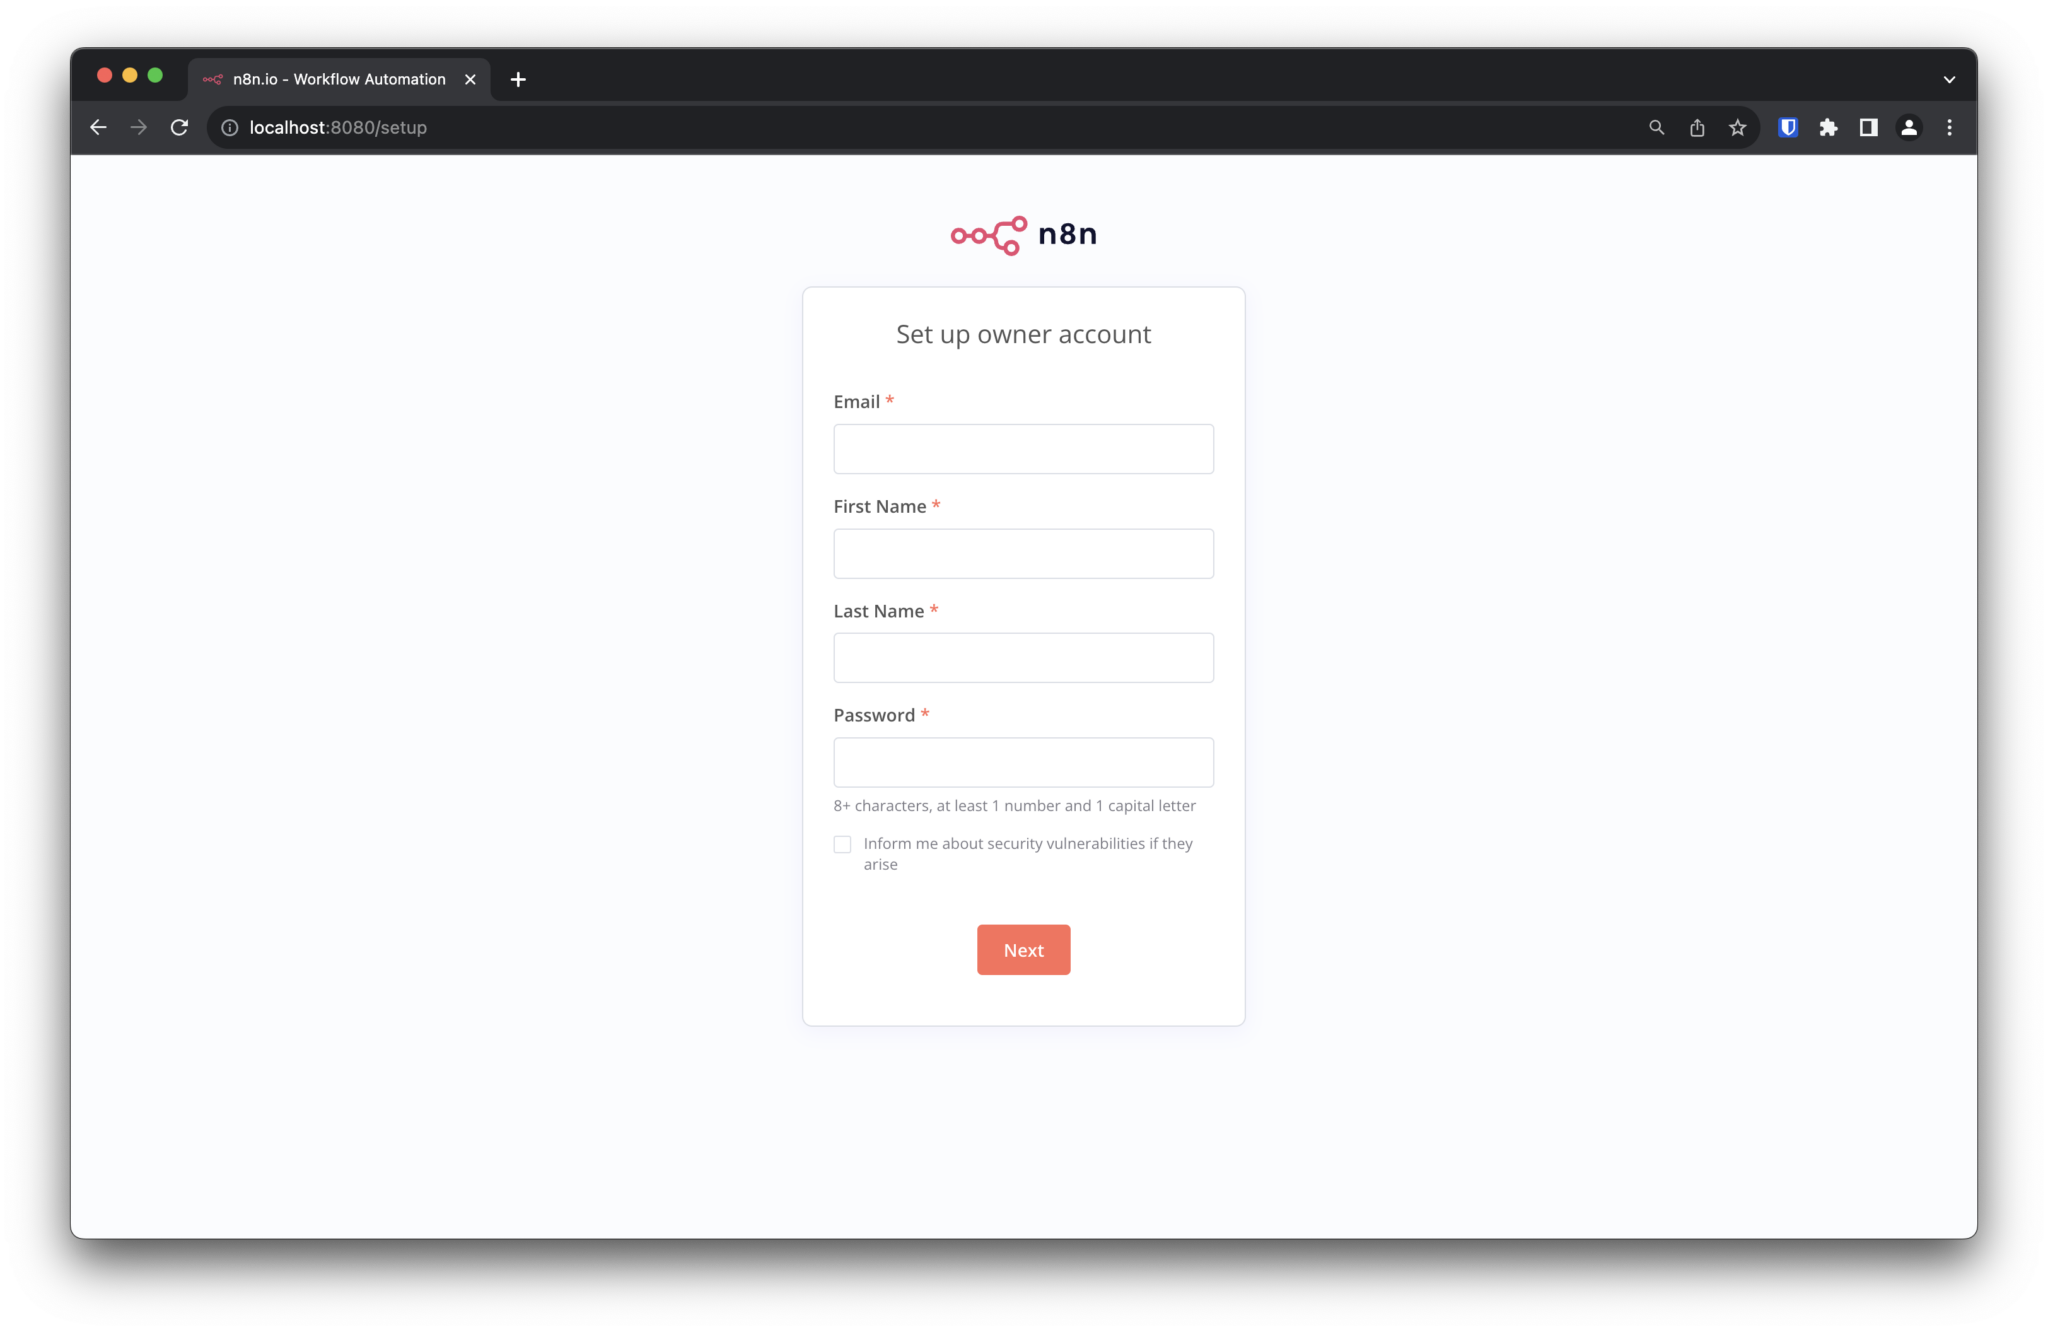Click into the First Name field
The height and width of the screenshot is (1332, 2048).
(1023, 553)
